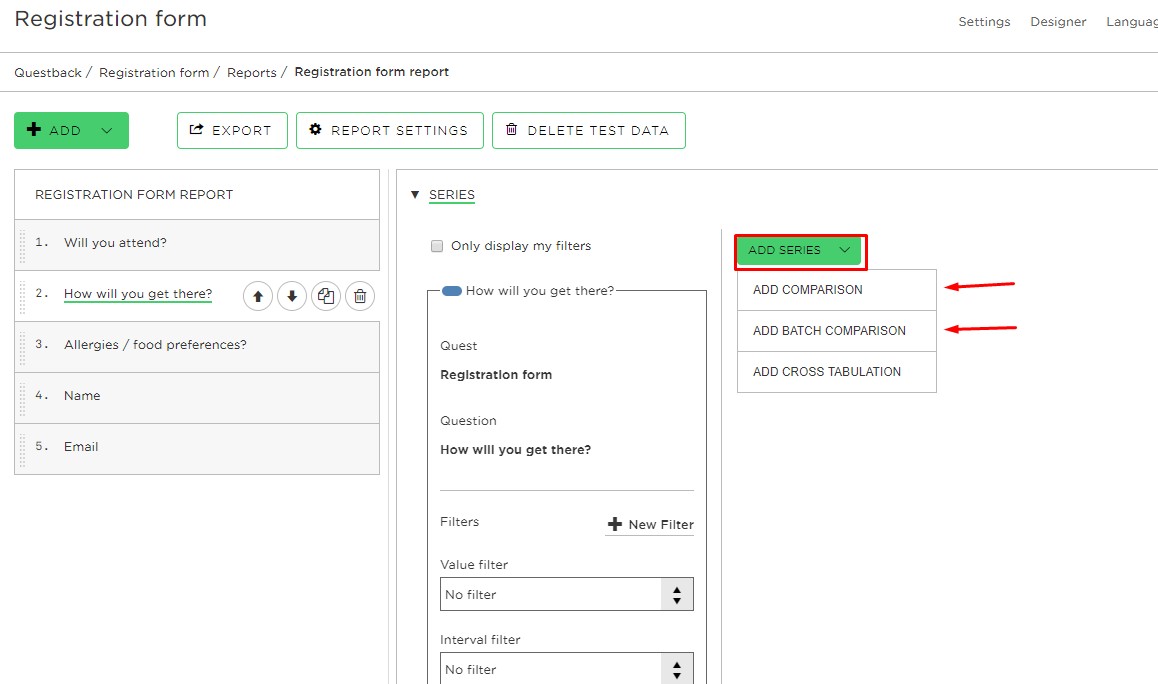Select the Name question row
Viewport: 1158px width, 684px height.
pos(197,397)
